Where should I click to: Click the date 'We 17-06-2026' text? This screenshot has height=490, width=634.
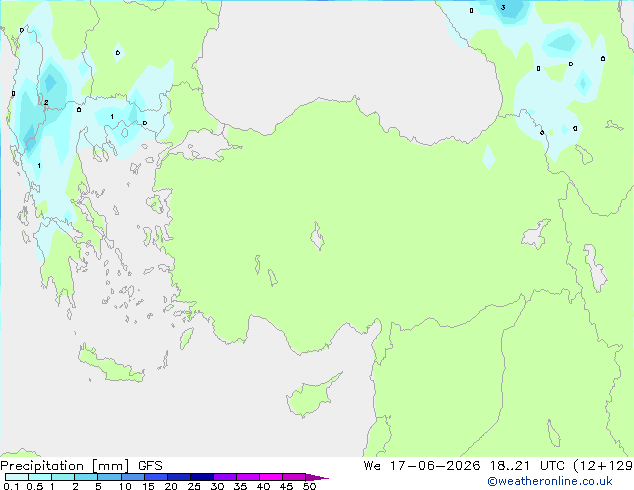pos(422,466)
